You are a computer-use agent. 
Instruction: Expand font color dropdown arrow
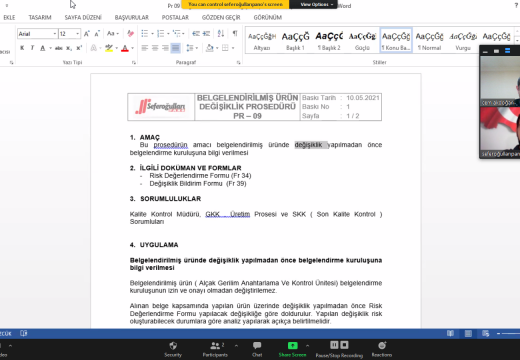pos(132,48)
